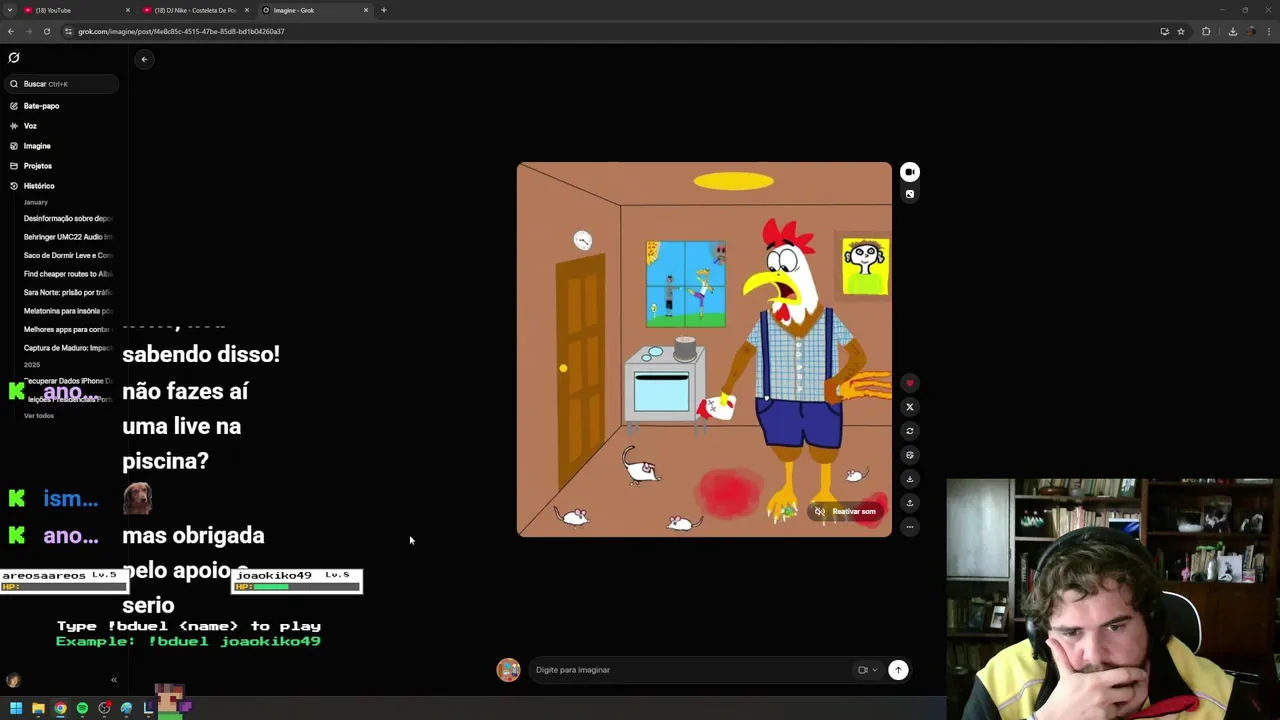Bookmark this page with the star icon
Image resolution: width=1280 pixels, height=720 pixels.
pos(1181,31)
